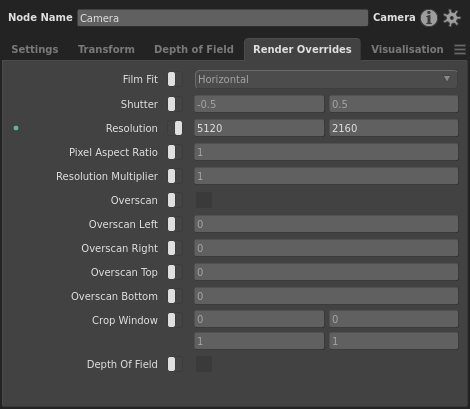470x409 pixels.
Task: Toggle the Crop Window override switch
Action: pyautogui.click(x=175, y=320)
